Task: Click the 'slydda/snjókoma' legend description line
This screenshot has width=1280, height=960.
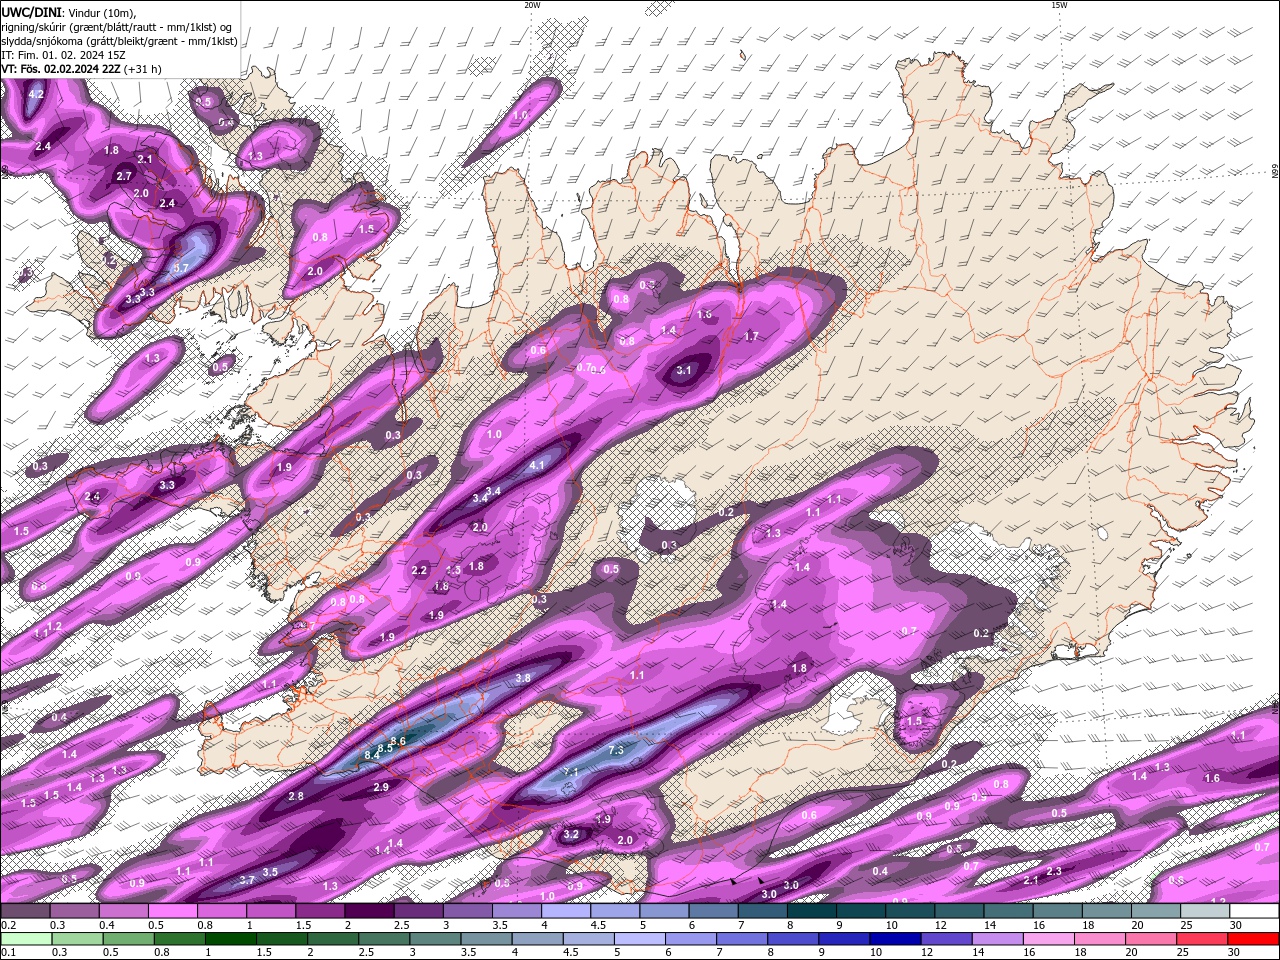Action: point(119,41)
